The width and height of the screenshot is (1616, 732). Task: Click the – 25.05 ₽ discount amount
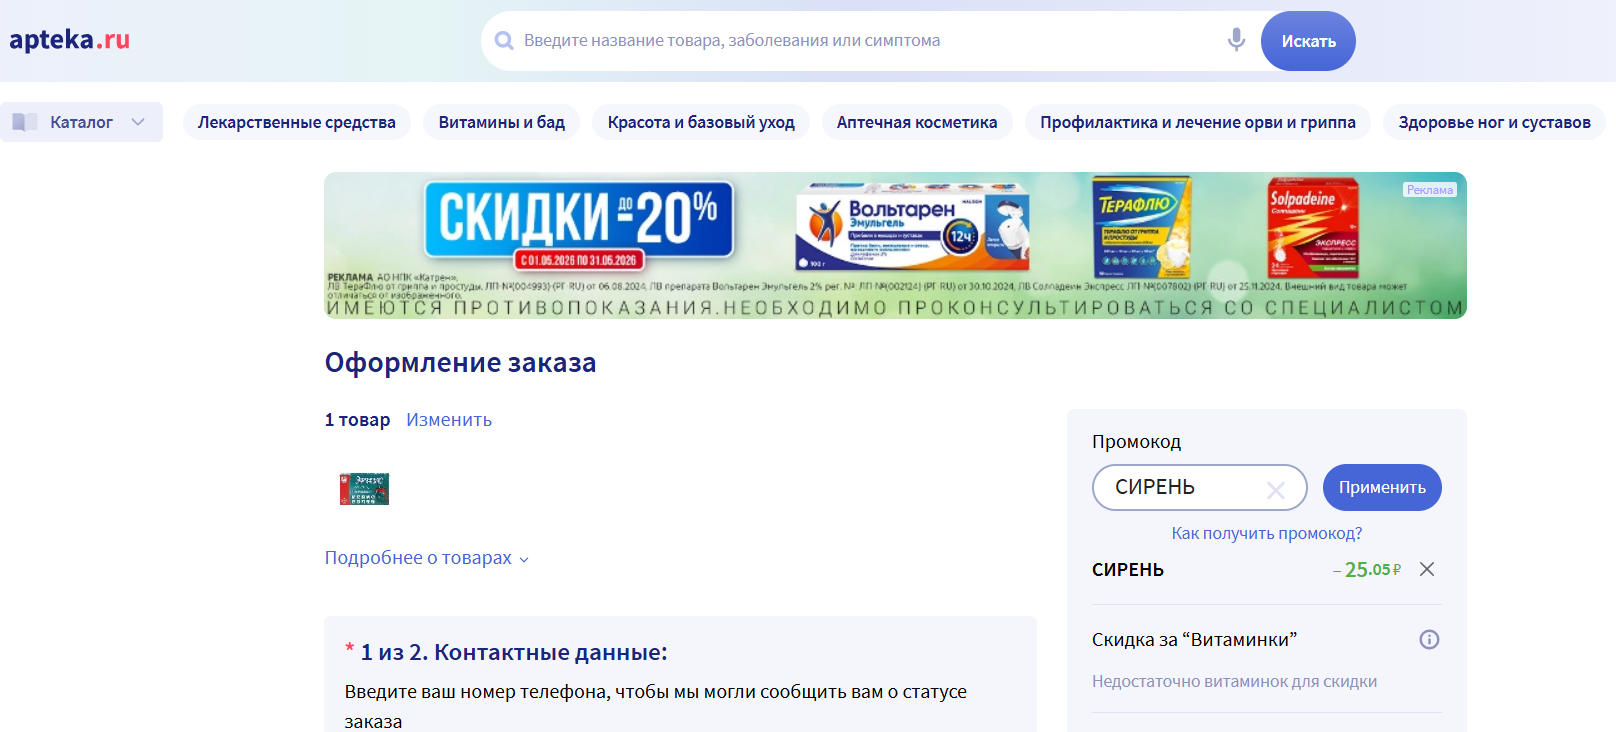tap(1367, 569)
